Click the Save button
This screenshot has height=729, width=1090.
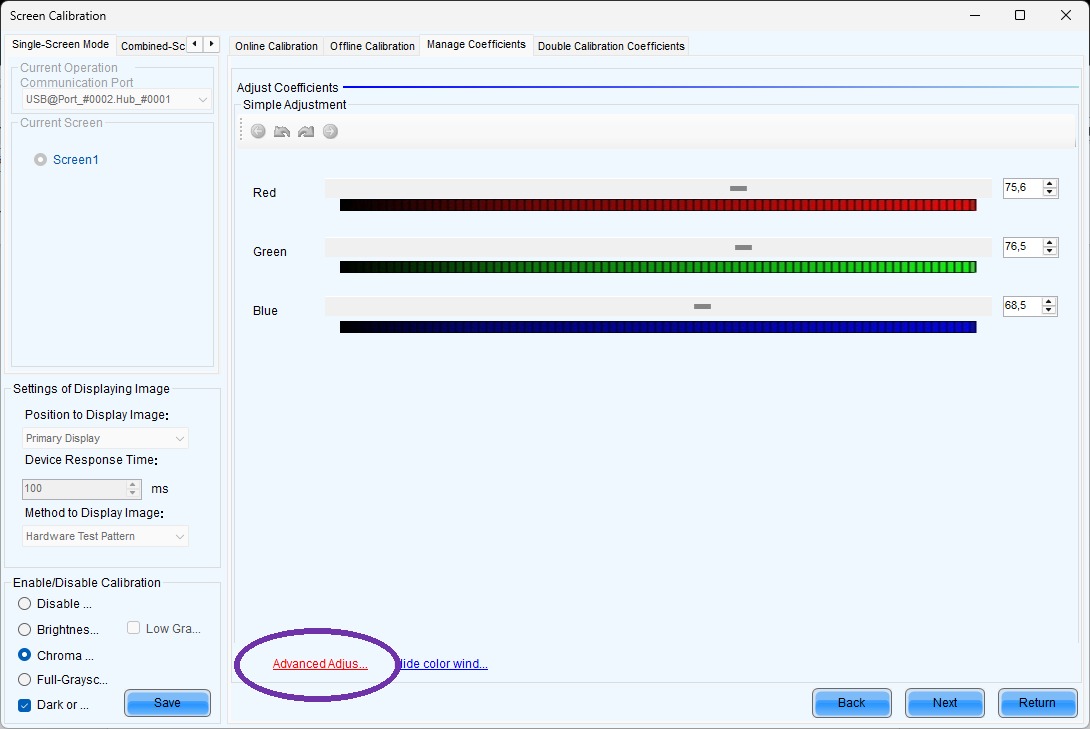[168, 703]
